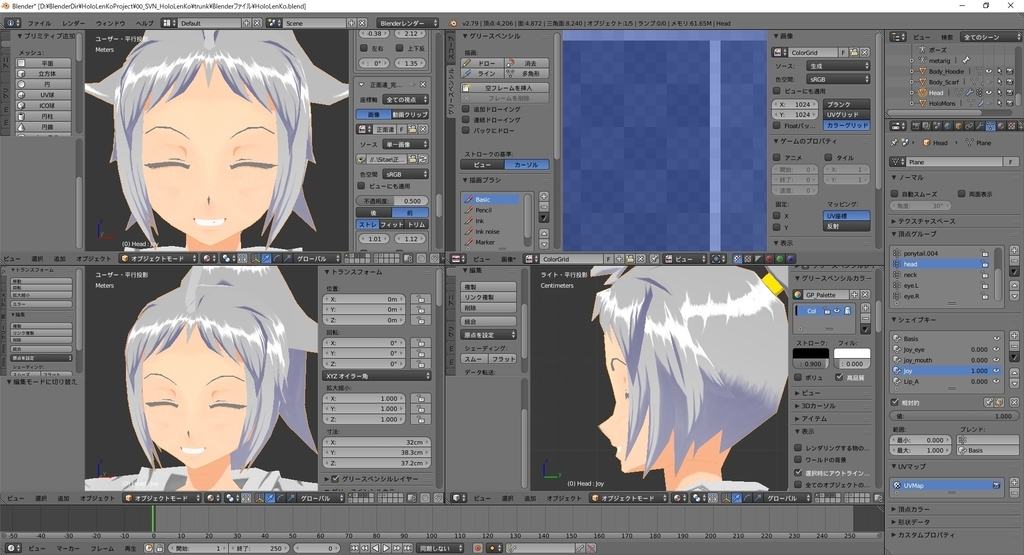Select the Blank (ブランク) generated type
The height and width of the screenshot is (555, 1024).
click(x=846, y=104)
